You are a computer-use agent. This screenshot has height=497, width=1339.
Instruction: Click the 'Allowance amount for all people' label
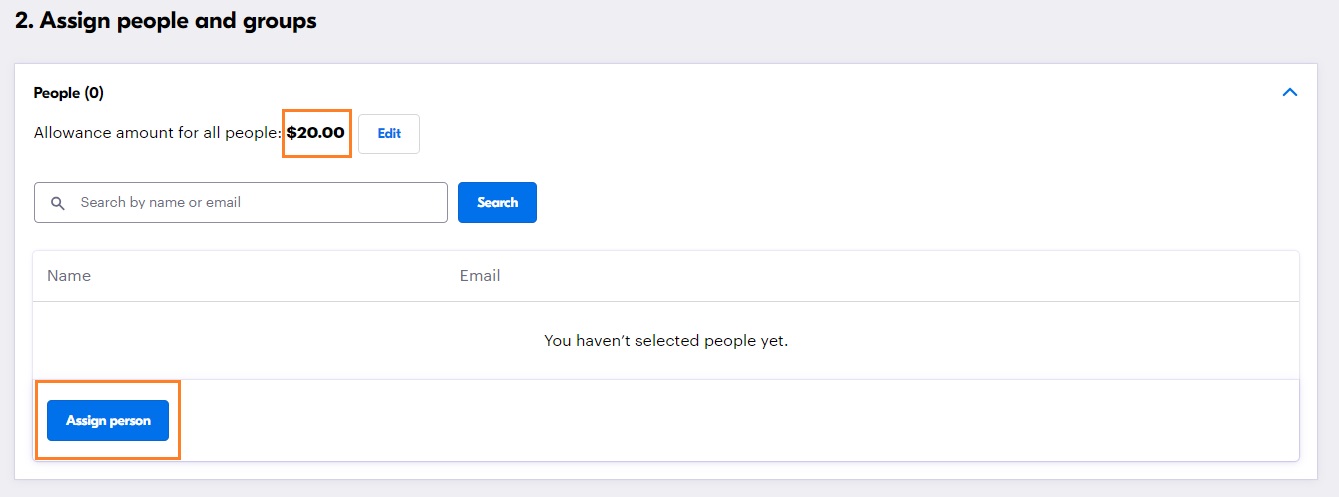tap(157, 133)
